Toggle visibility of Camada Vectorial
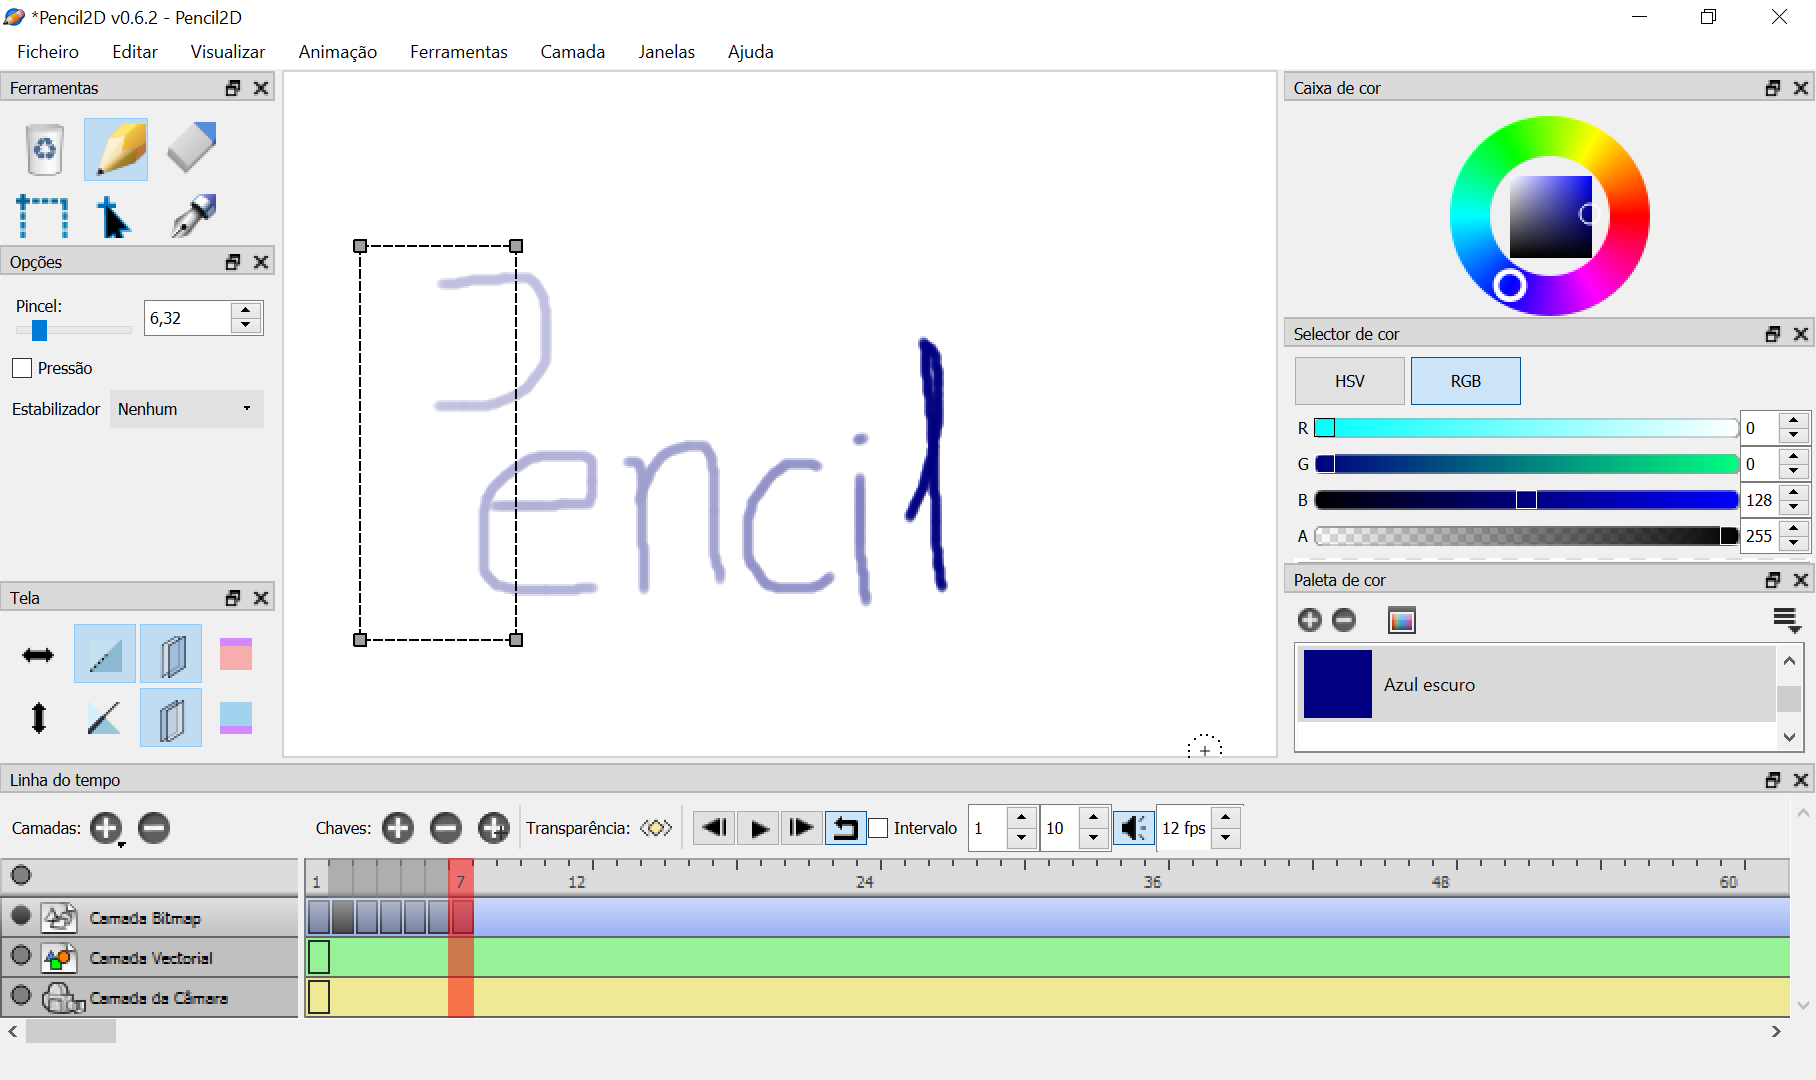 [x=21, y=955]
